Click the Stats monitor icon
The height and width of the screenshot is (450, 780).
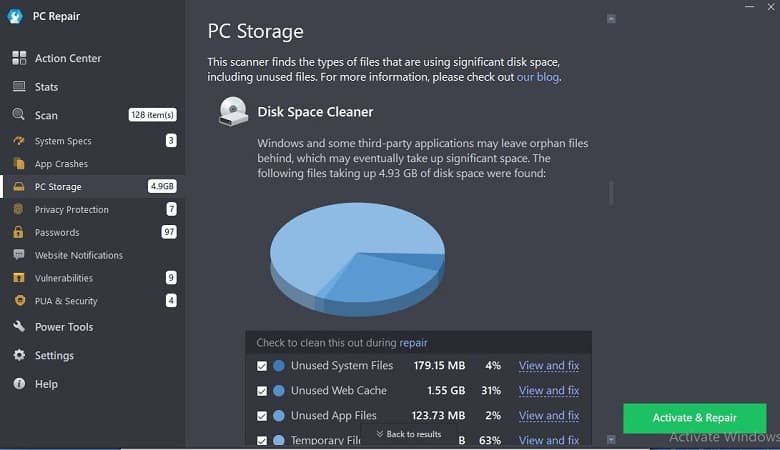point(19,87)
